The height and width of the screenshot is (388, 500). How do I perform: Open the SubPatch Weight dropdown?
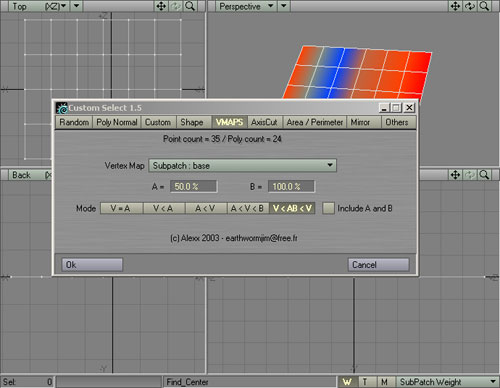coord(447,382)
